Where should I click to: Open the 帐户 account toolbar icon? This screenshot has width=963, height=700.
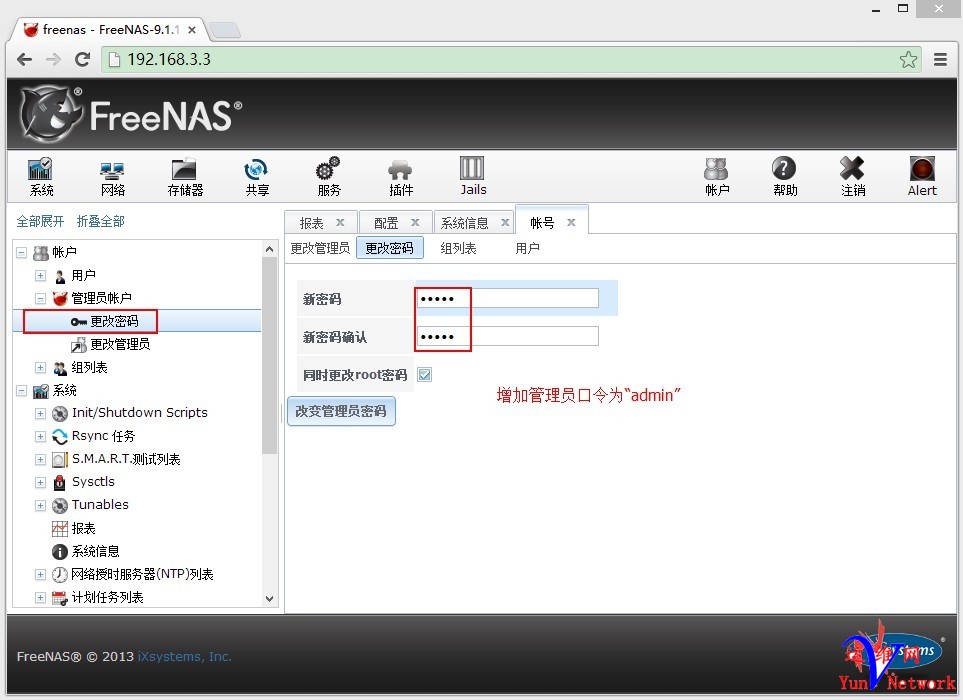coord(717,176)
